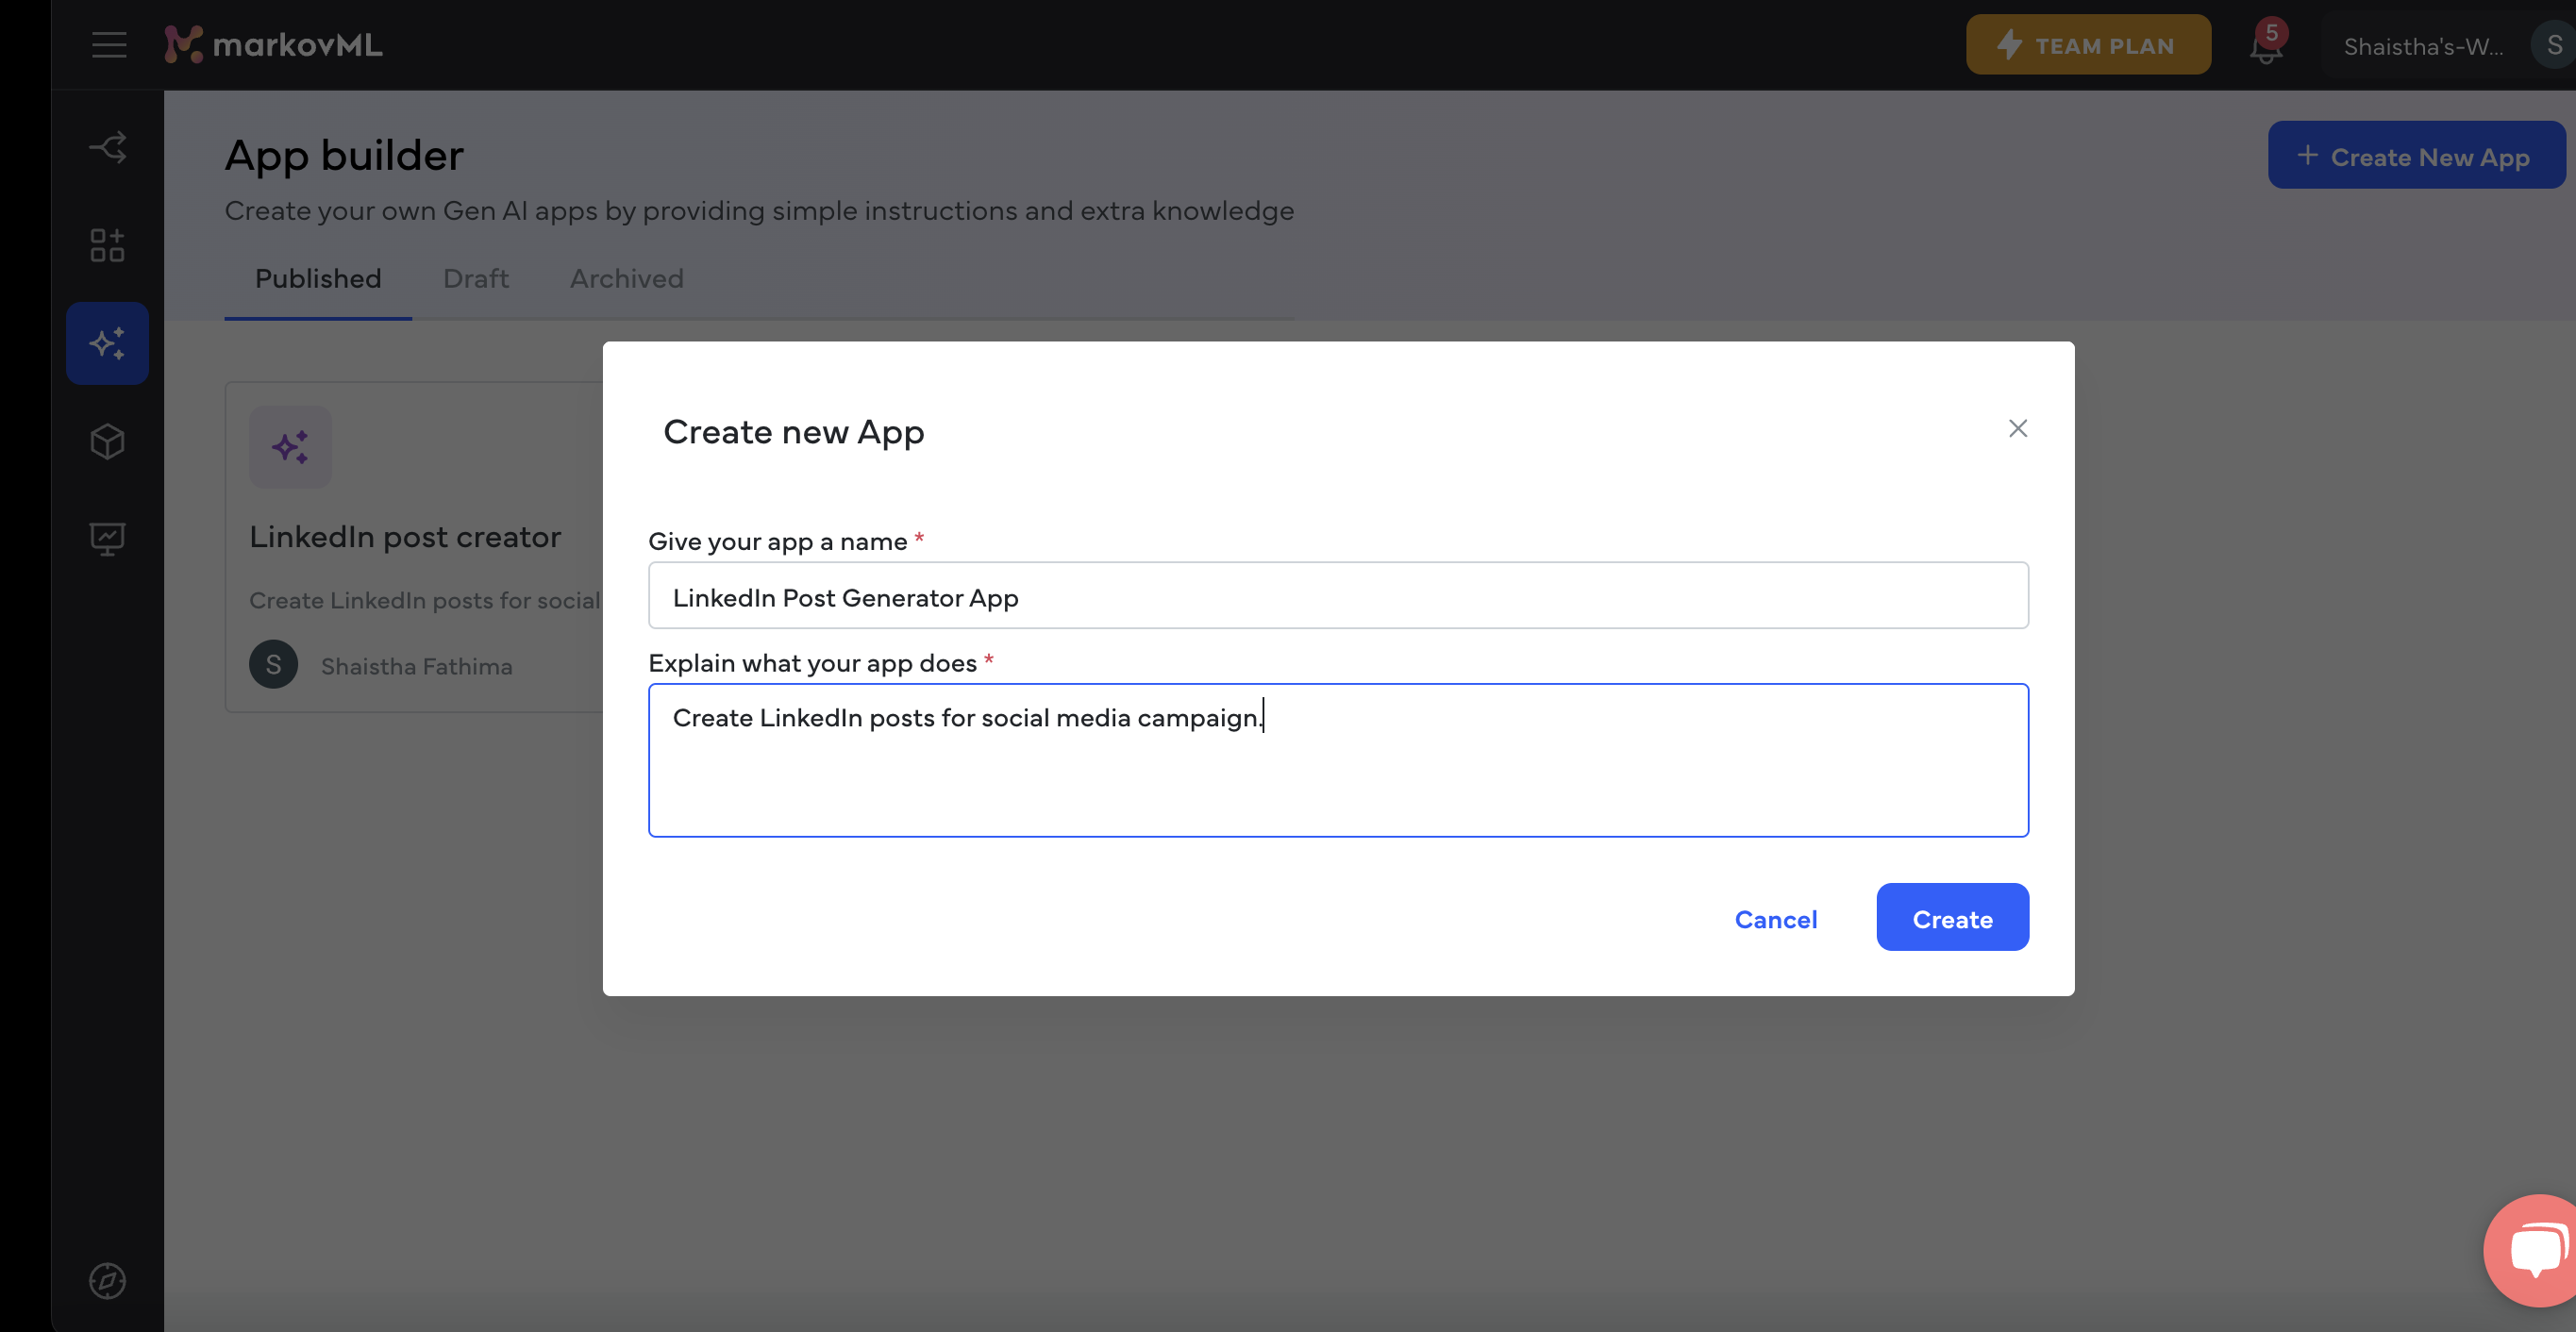Click user avatar initial S dropdown
2576x1332 pixels.
[2552, 44]
